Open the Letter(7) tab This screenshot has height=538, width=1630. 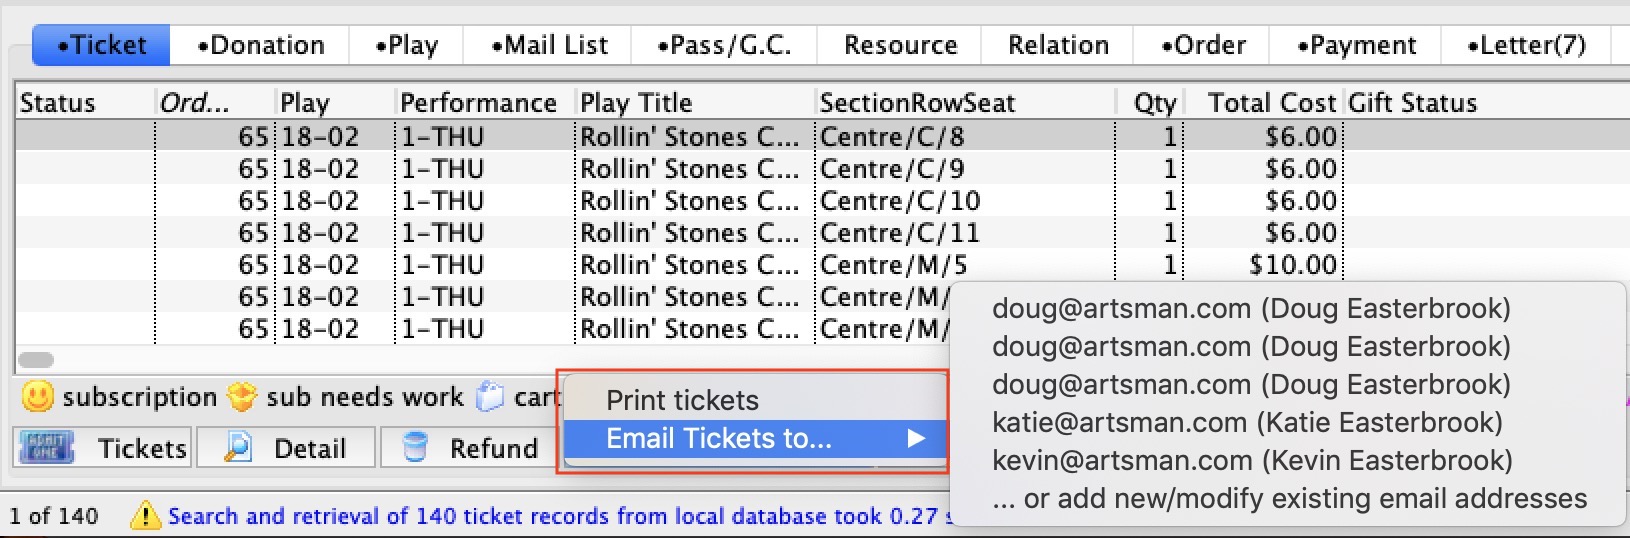coord(1525,45)
